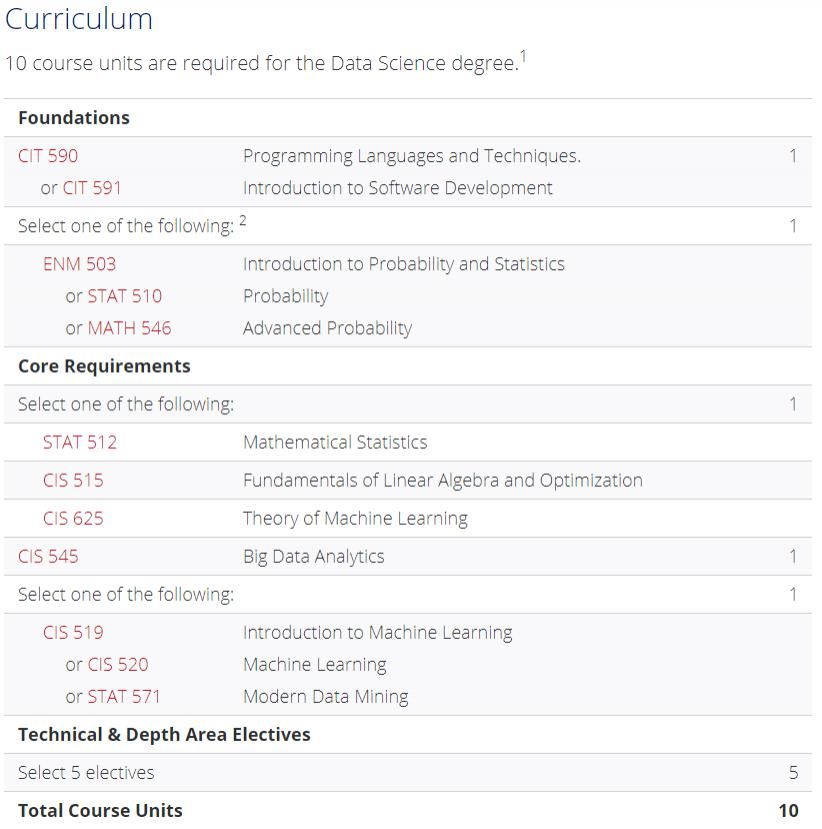The width and height of the screenshot is (822, 829).
Task: Click the Foundations section header
Action: coord(74,118)
